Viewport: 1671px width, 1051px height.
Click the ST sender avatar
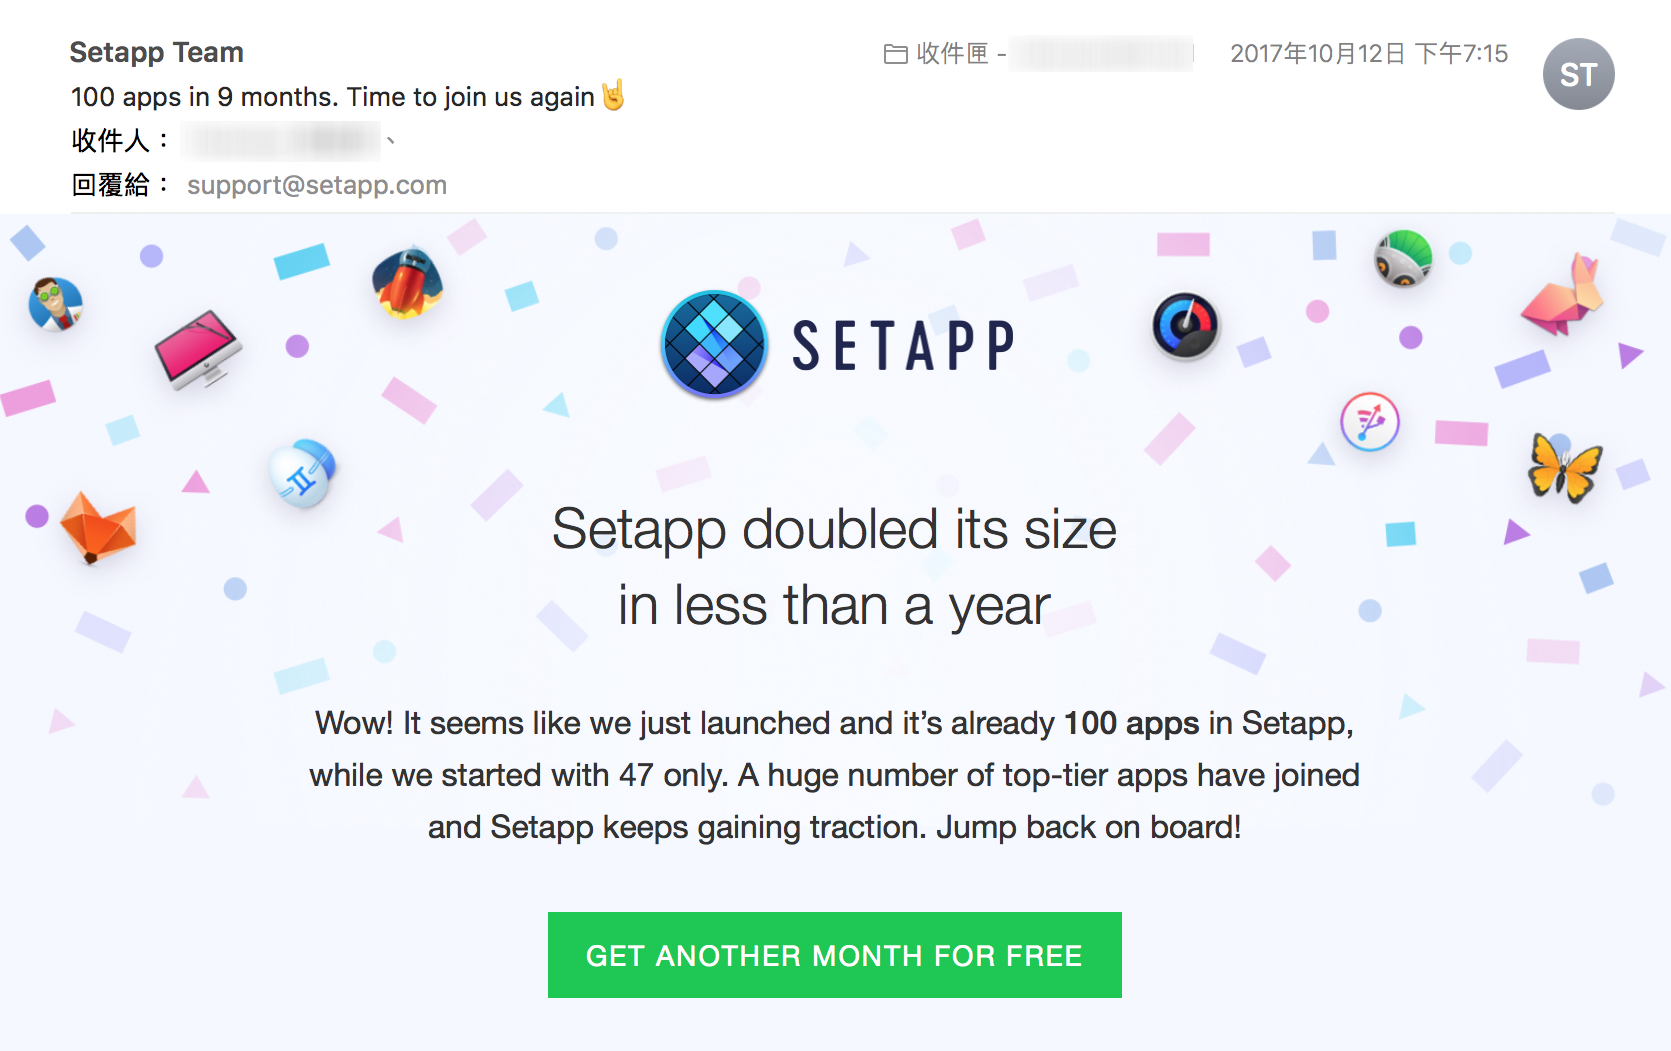click(1578, 74)
